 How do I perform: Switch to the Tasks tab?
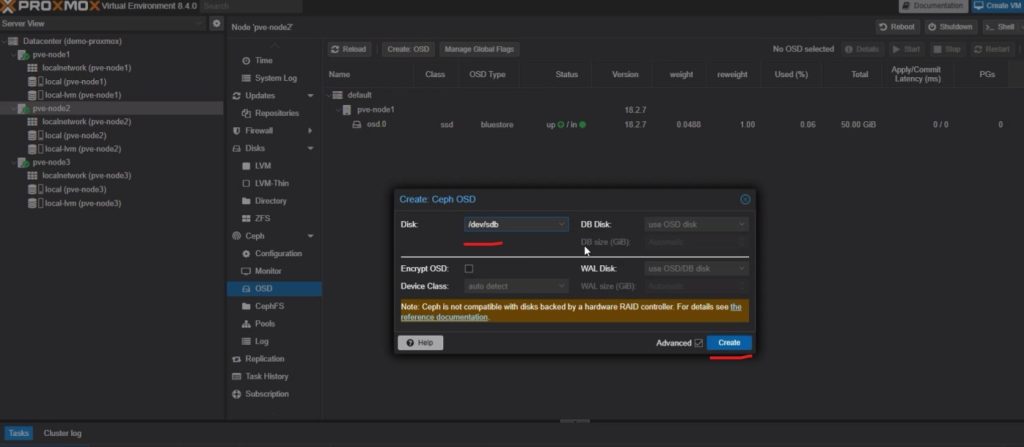(18, 433)
